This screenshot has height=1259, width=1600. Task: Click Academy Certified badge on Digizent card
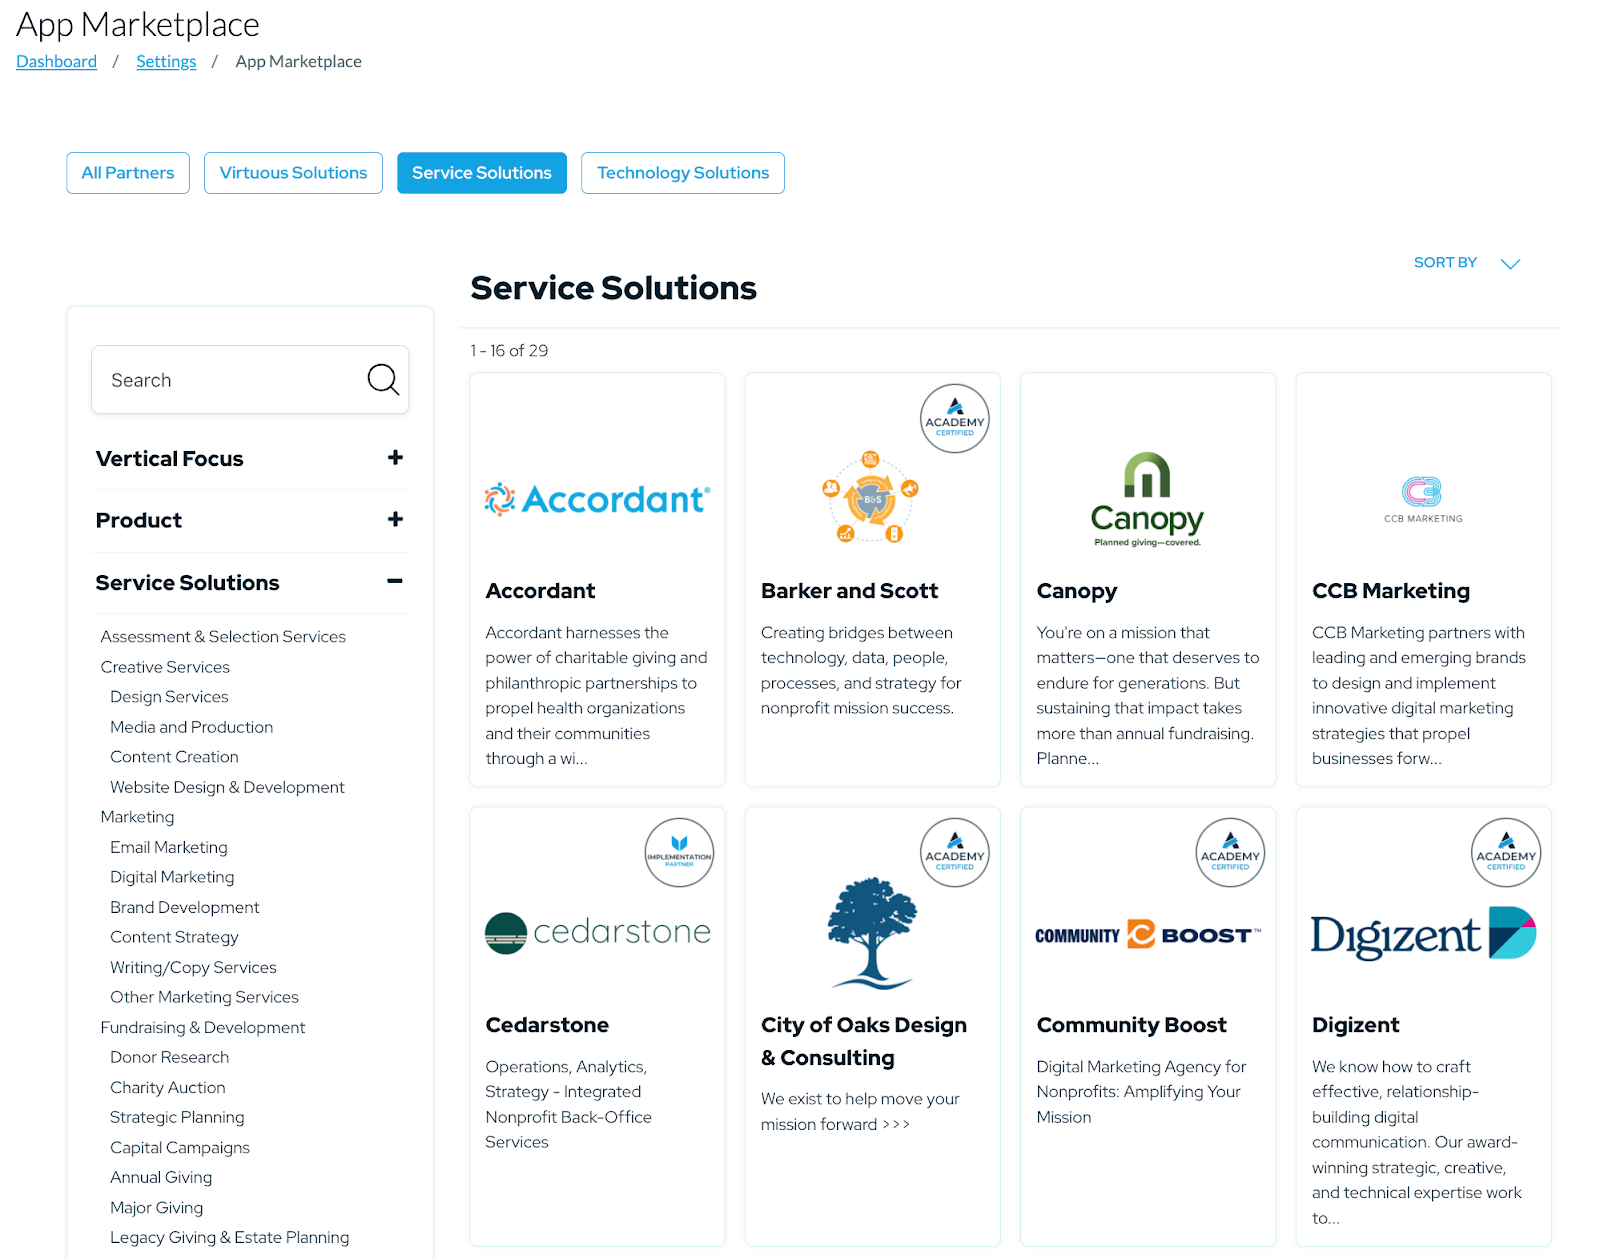(x=1506, y=853)
